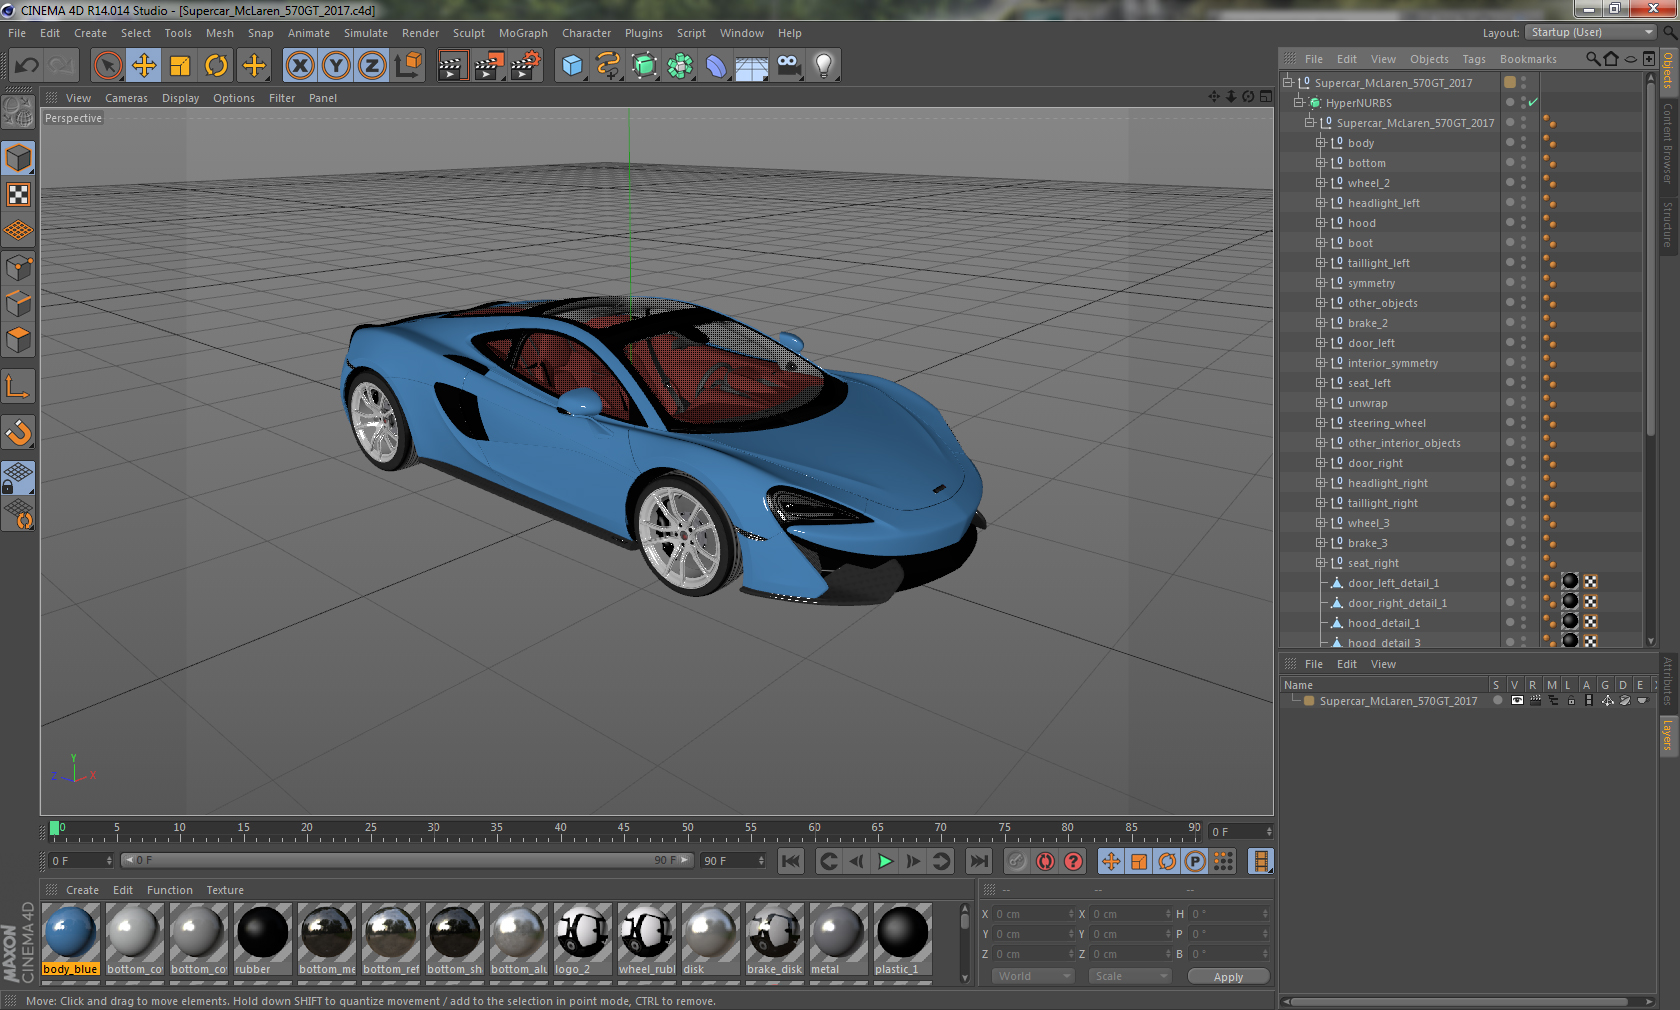Click frame 45 on the timeline
Image resolution: width=1680 pixels, height=1010 pixels.
[623, 830]
